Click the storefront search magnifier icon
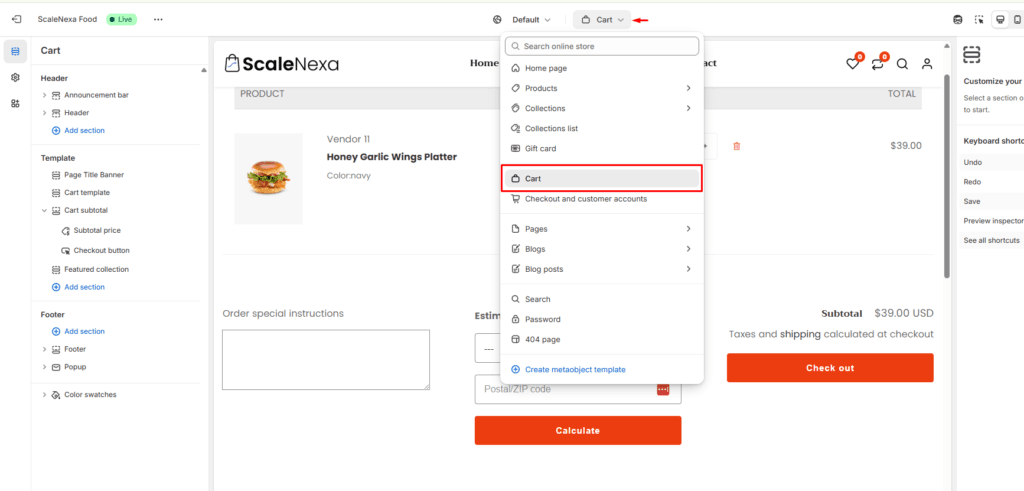This screenshot has width=1024, height=491. [902, 64]
